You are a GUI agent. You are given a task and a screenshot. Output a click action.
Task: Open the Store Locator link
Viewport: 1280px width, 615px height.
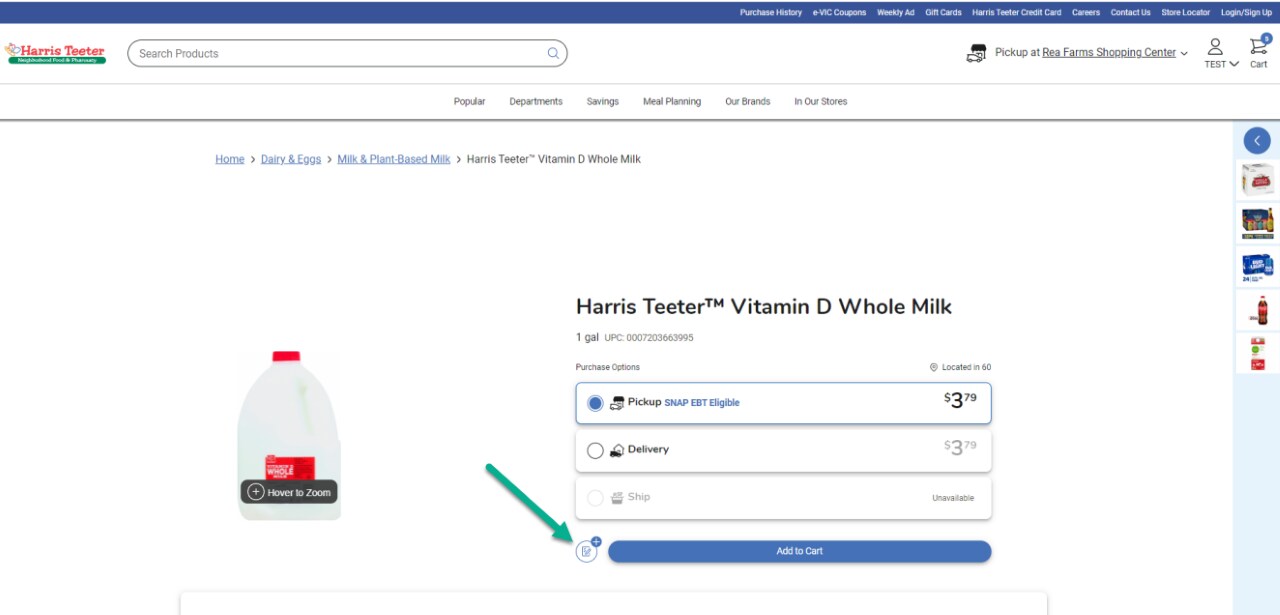1186,13
